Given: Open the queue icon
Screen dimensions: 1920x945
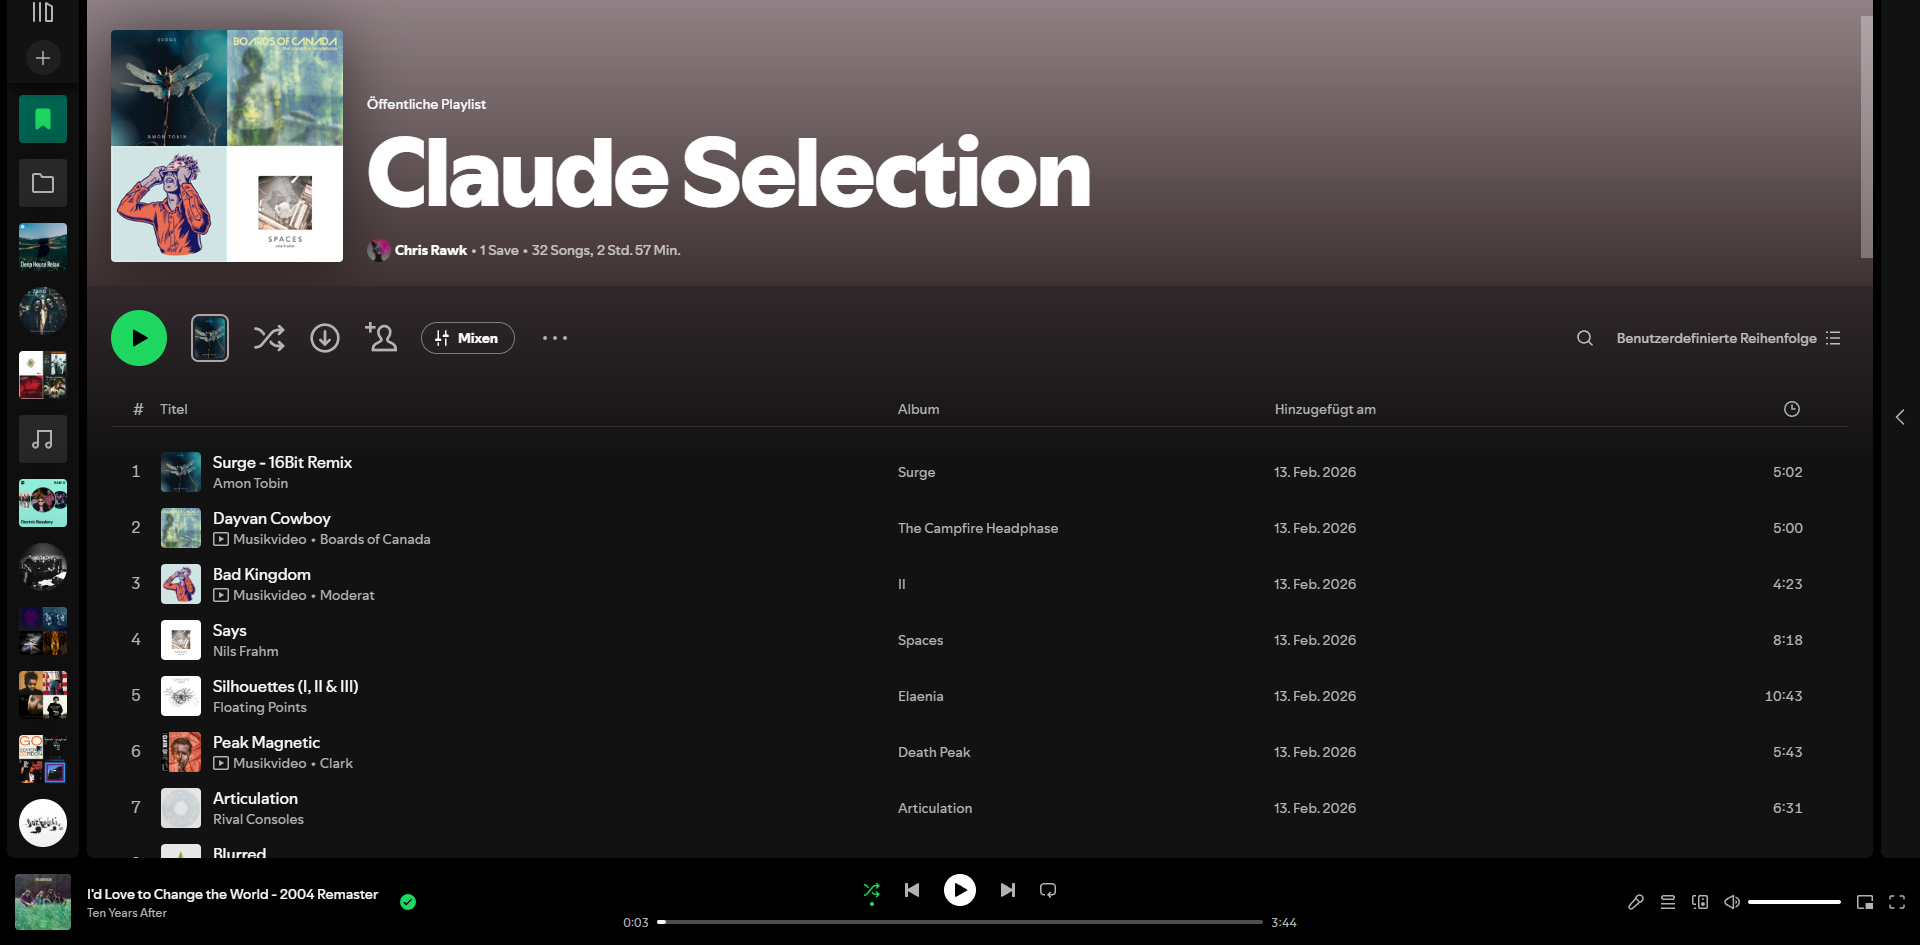Looking at the screenshot, I should pos(1667,902).
